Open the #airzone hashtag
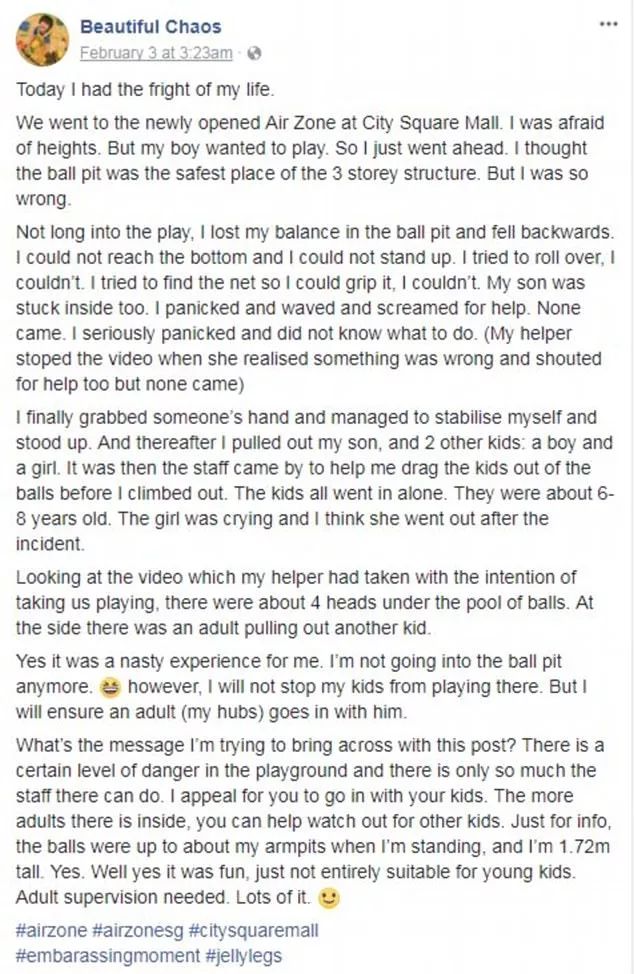 tap(52, 931)
